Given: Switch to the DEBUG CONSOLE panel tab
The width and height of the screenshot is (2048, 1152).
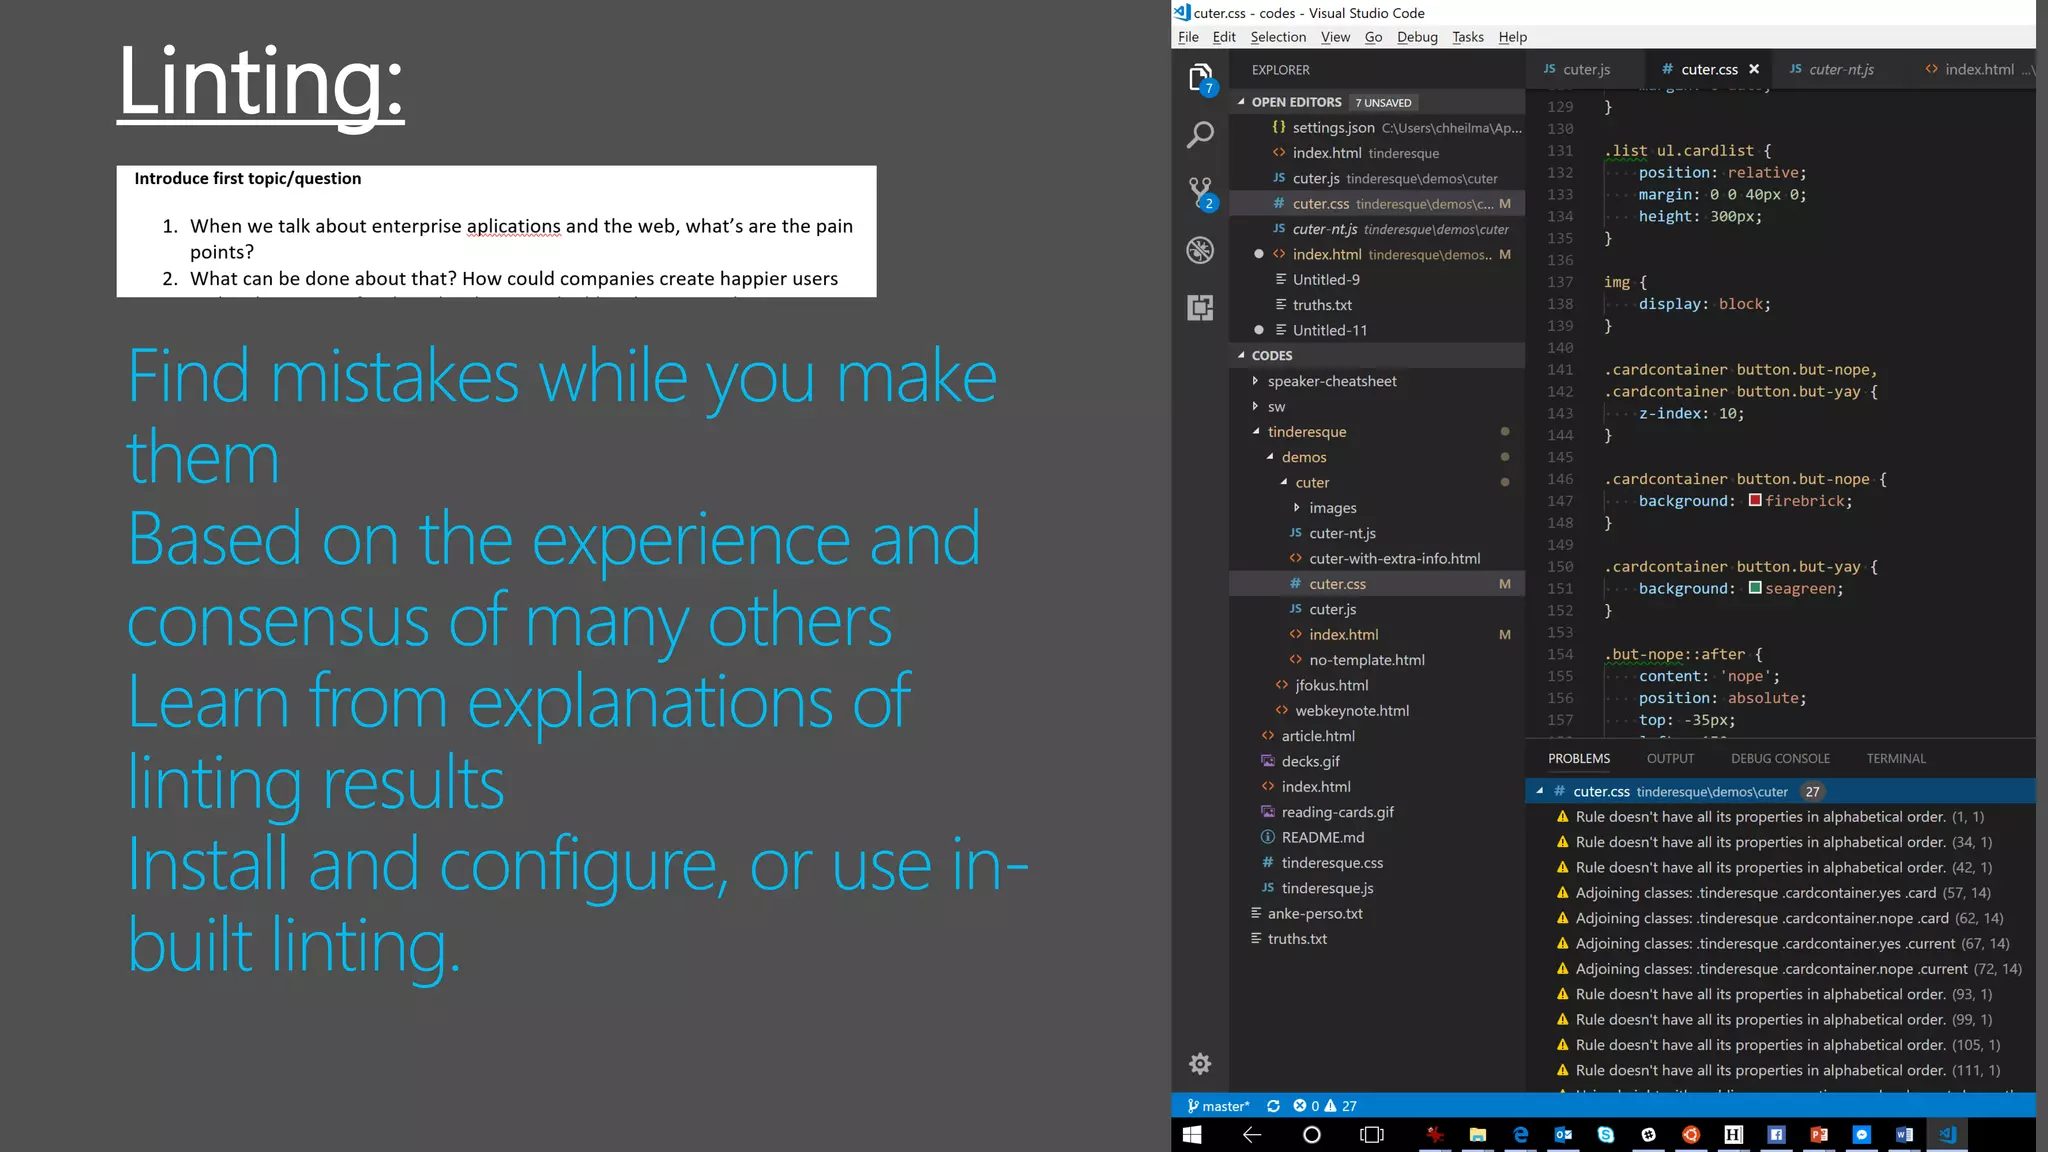Looking at the screenshot, I should pyautogui.click(x=1780, y=759).
